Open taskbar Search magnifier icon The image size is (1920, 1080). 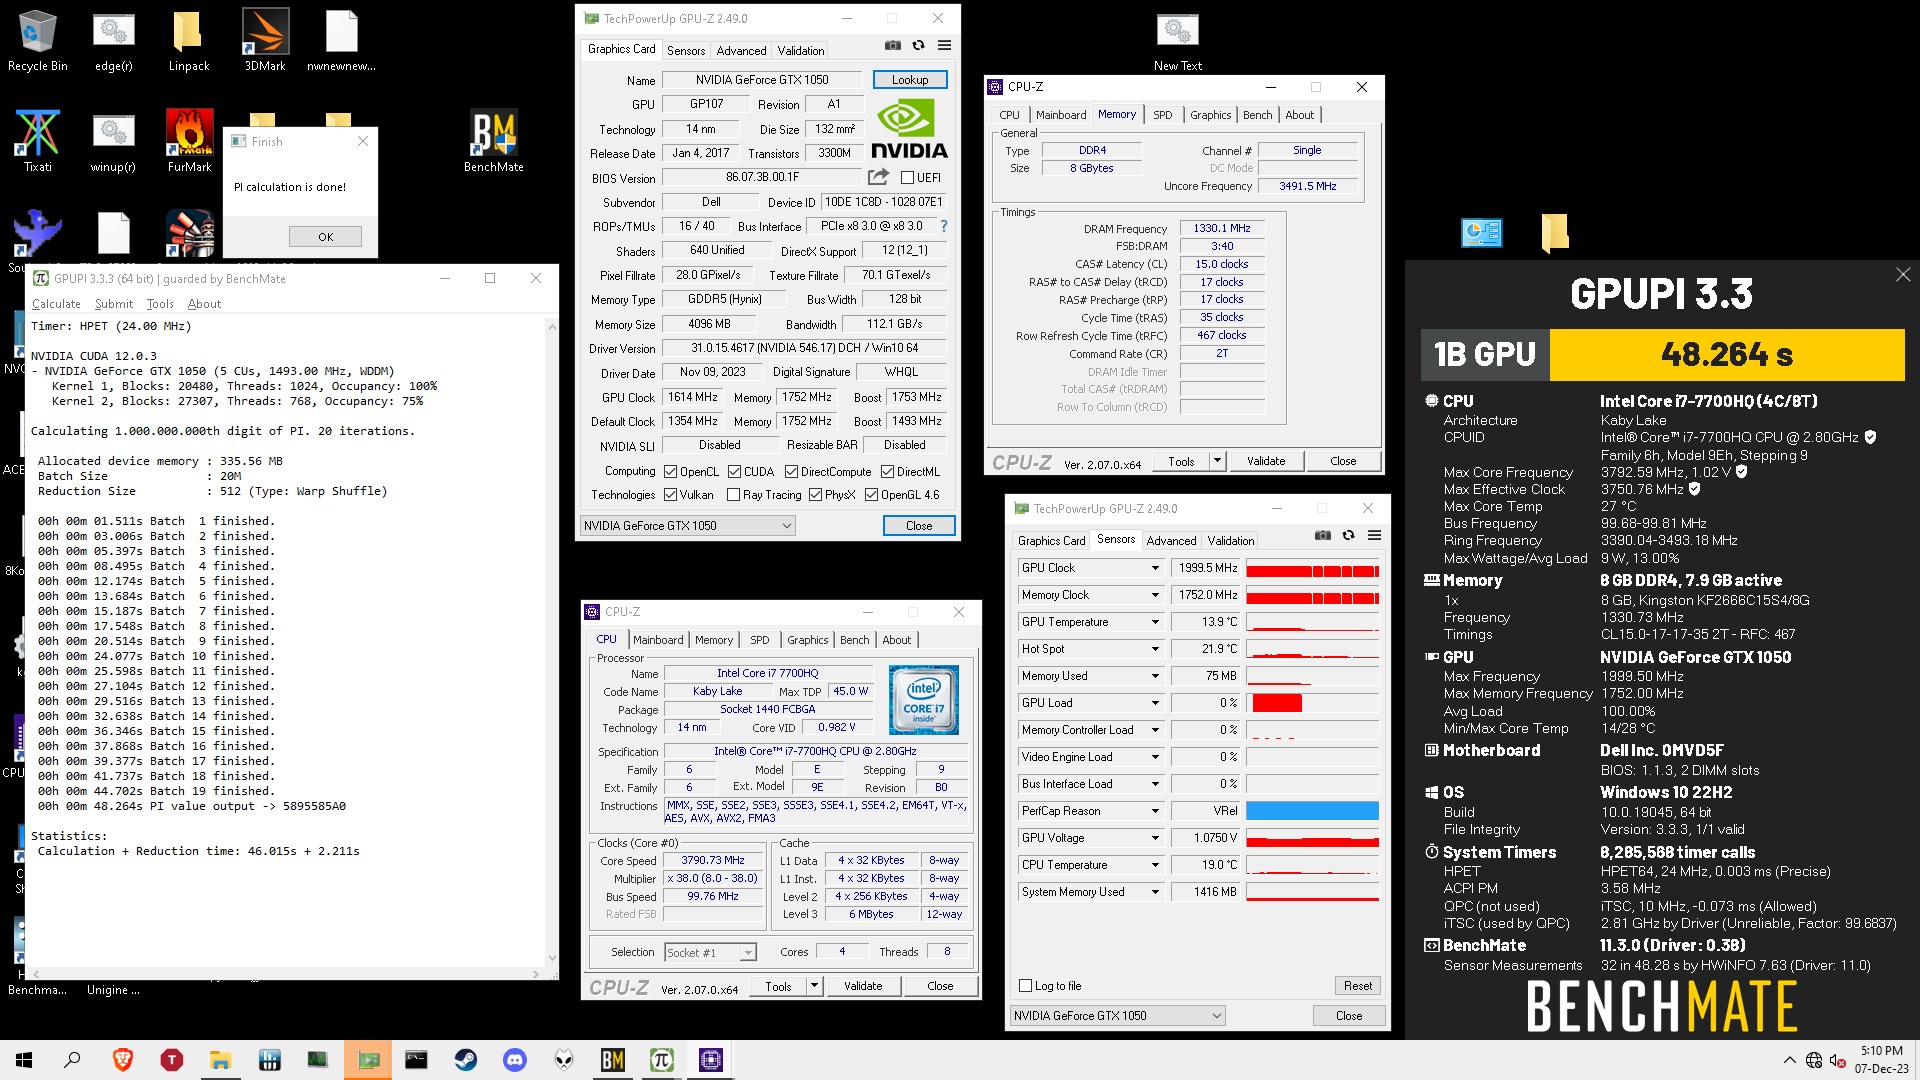72,1060
